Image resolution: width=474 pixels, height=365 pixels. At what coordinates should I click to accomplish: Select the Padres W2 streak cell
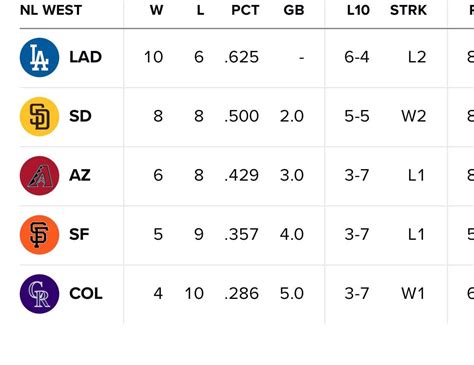tap(414, 116)
